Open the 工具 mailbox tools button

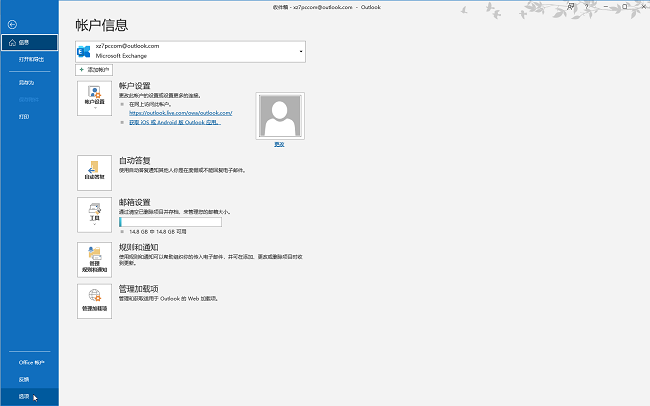(94, 214)
